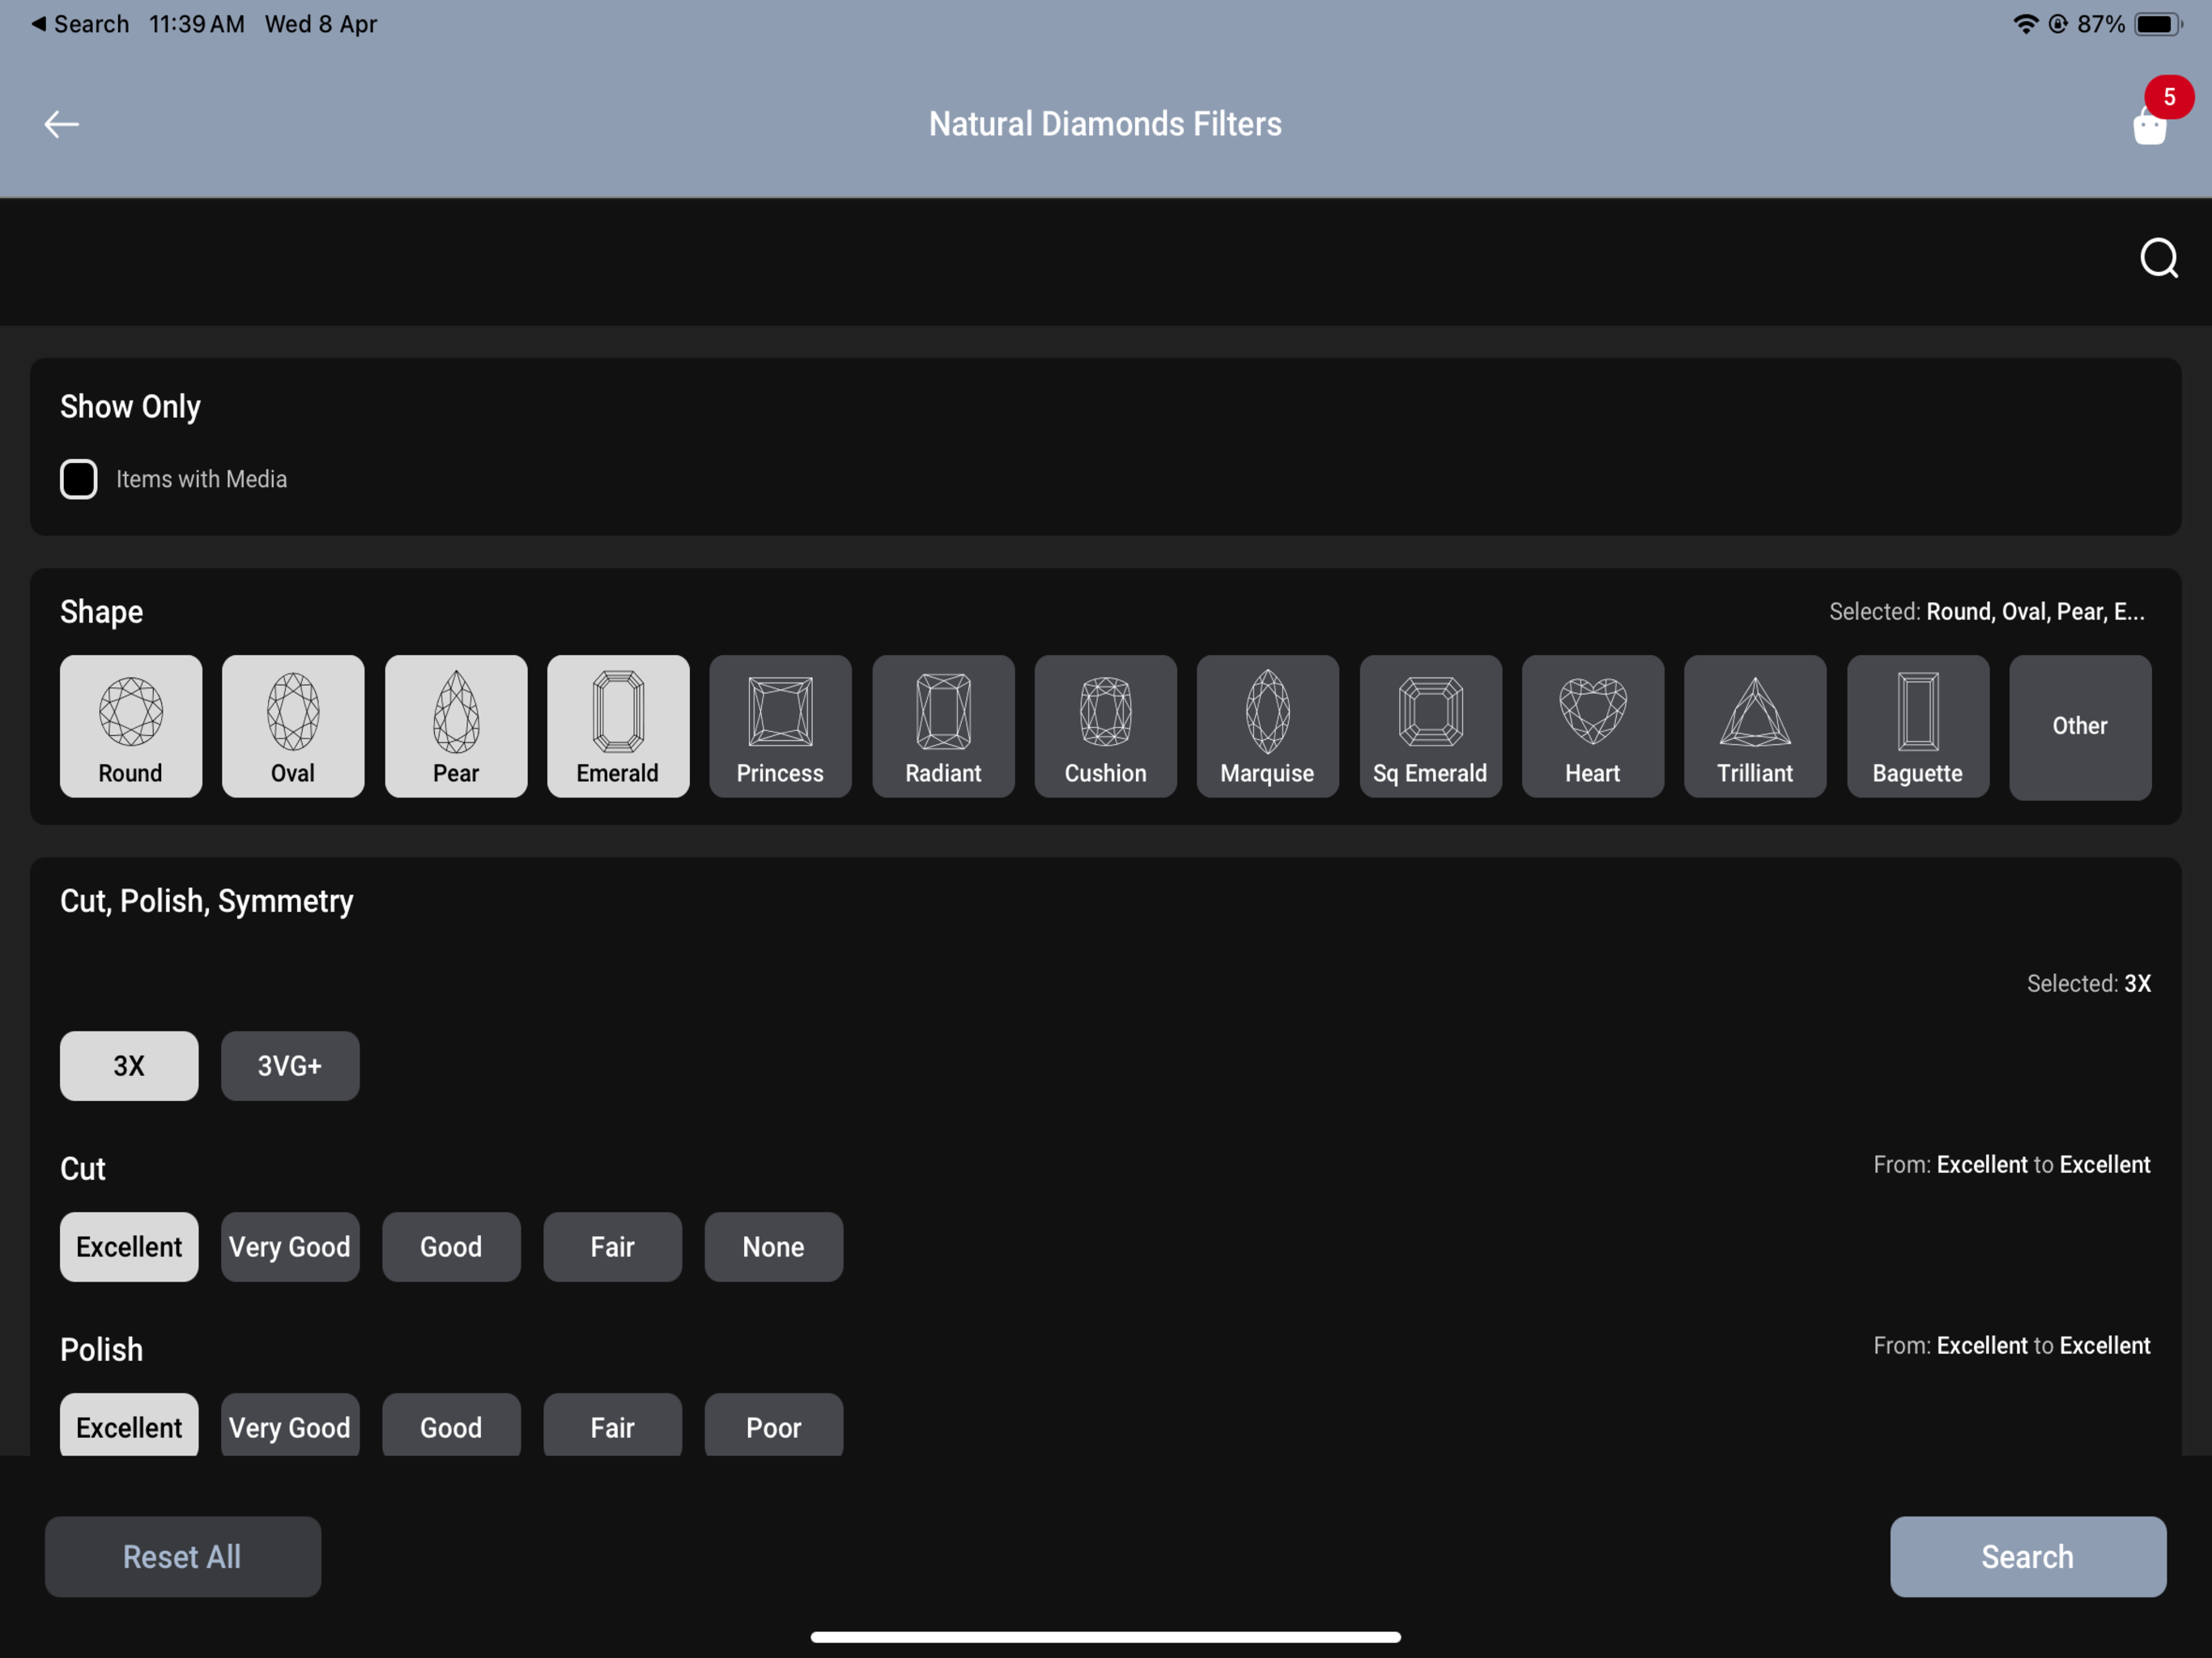Screen dimensions: 2212x1658
Task: Tap the Polish range Excellent to Excellent text
Action: [x=2011, y=1346]
